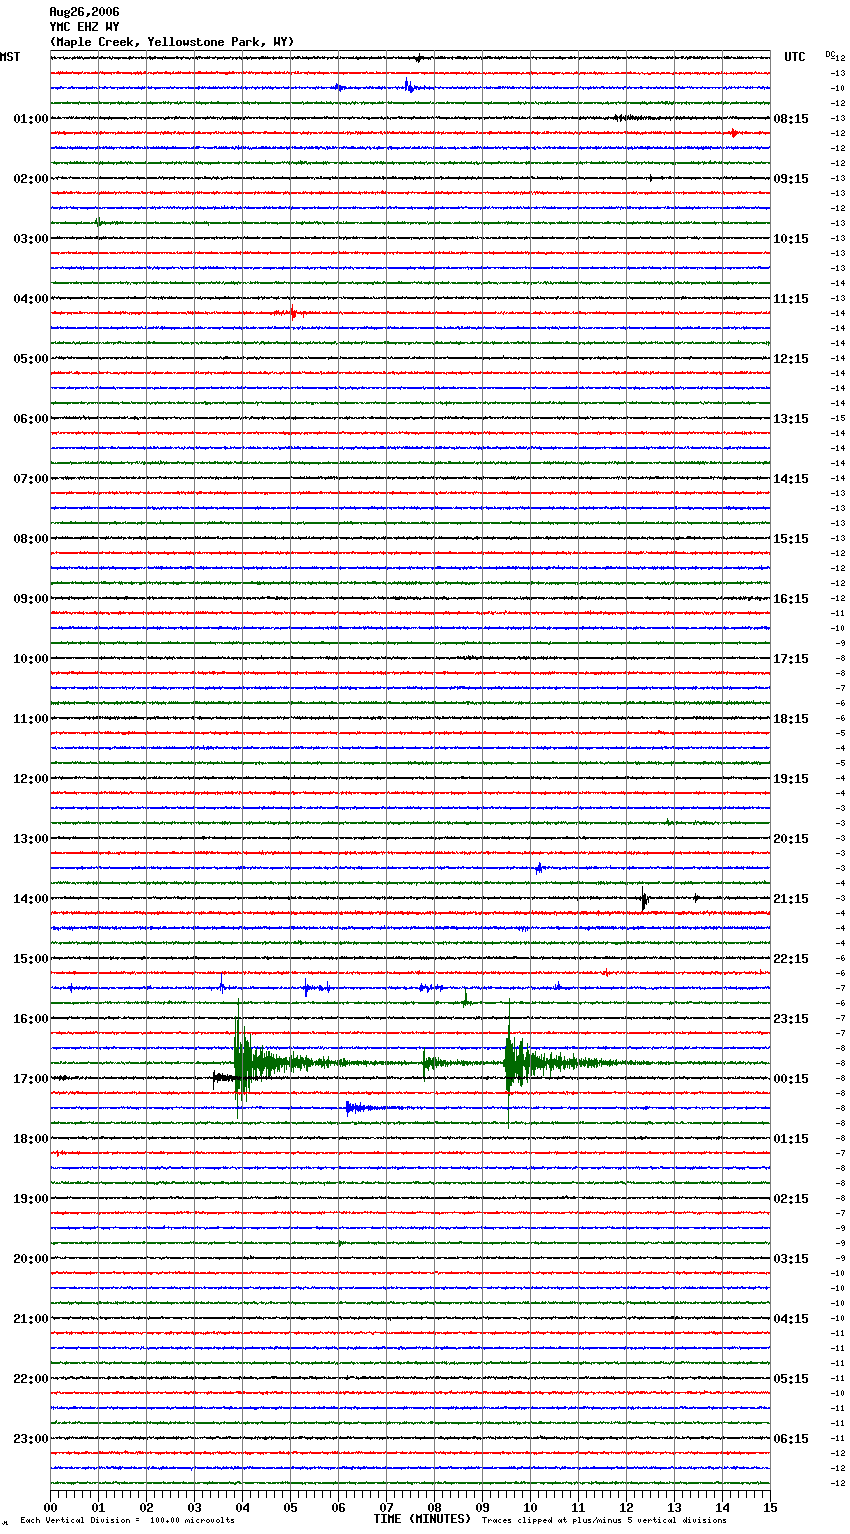Click the Maple Creek, Yellowstone Park, WY title
Viewport: 850px width, 1534px height.
(172, 42)
